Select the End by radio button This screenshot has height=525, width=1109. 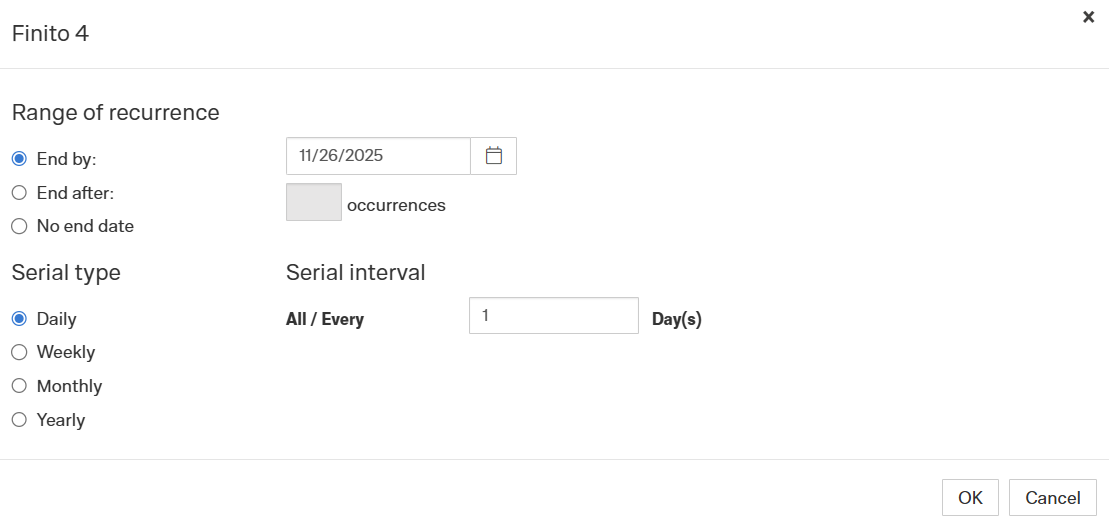pos(19,159)
